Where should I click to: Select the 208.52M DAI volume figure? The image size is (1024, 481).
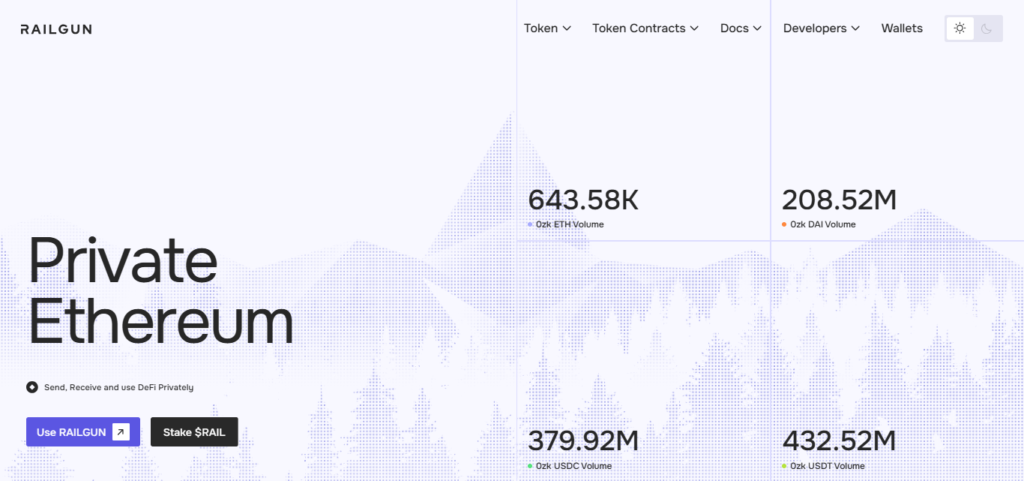(x=839, y=200)
